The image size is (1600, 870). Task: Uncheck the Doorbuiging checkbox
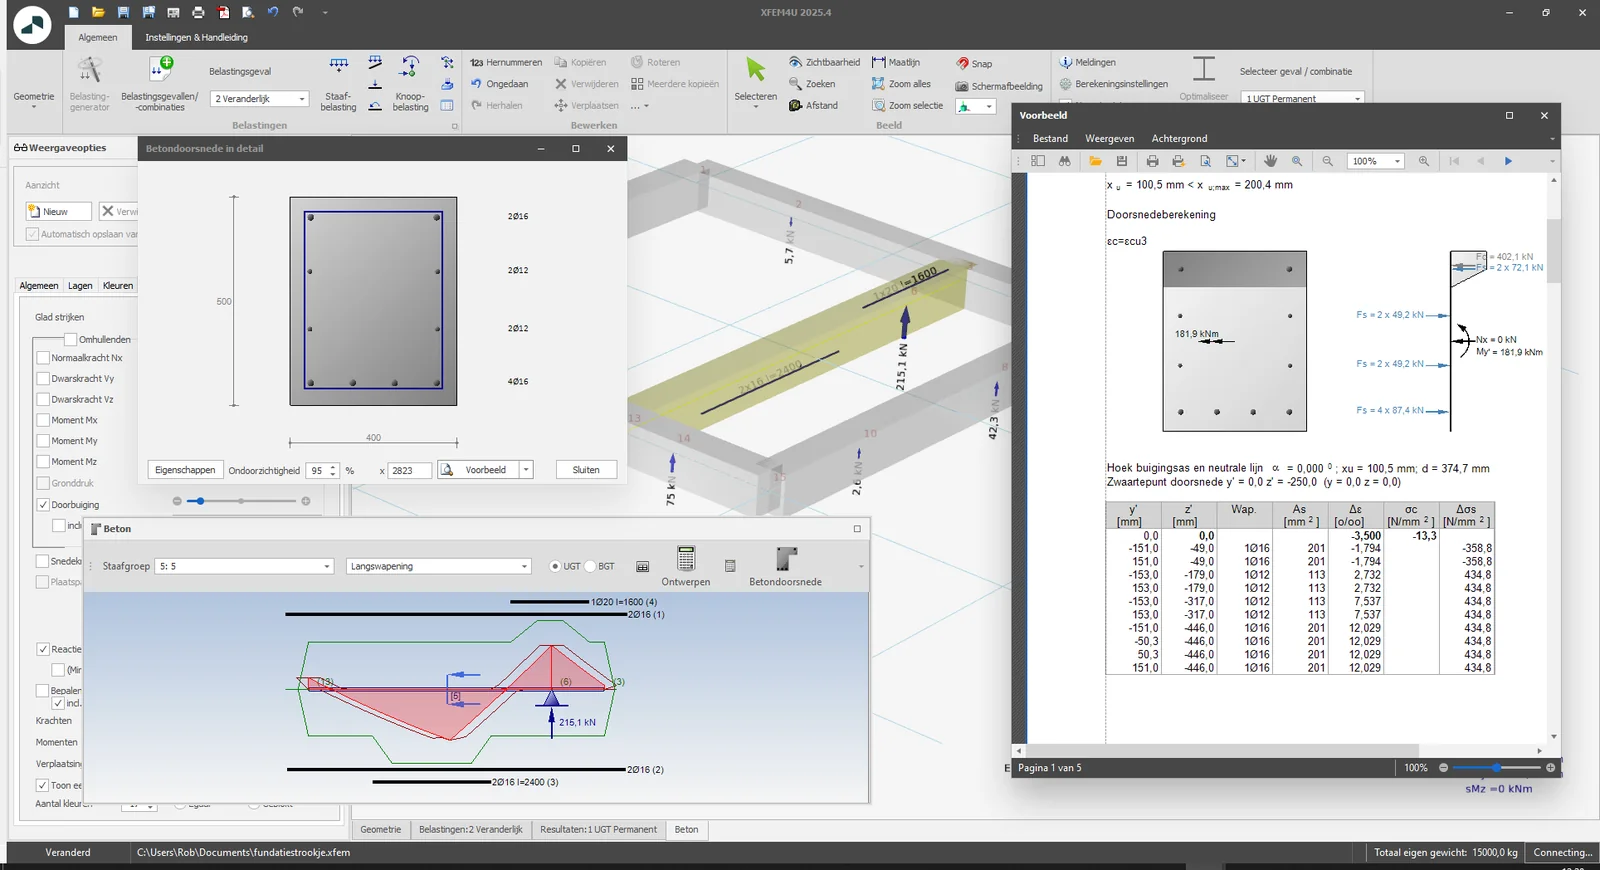43,505
